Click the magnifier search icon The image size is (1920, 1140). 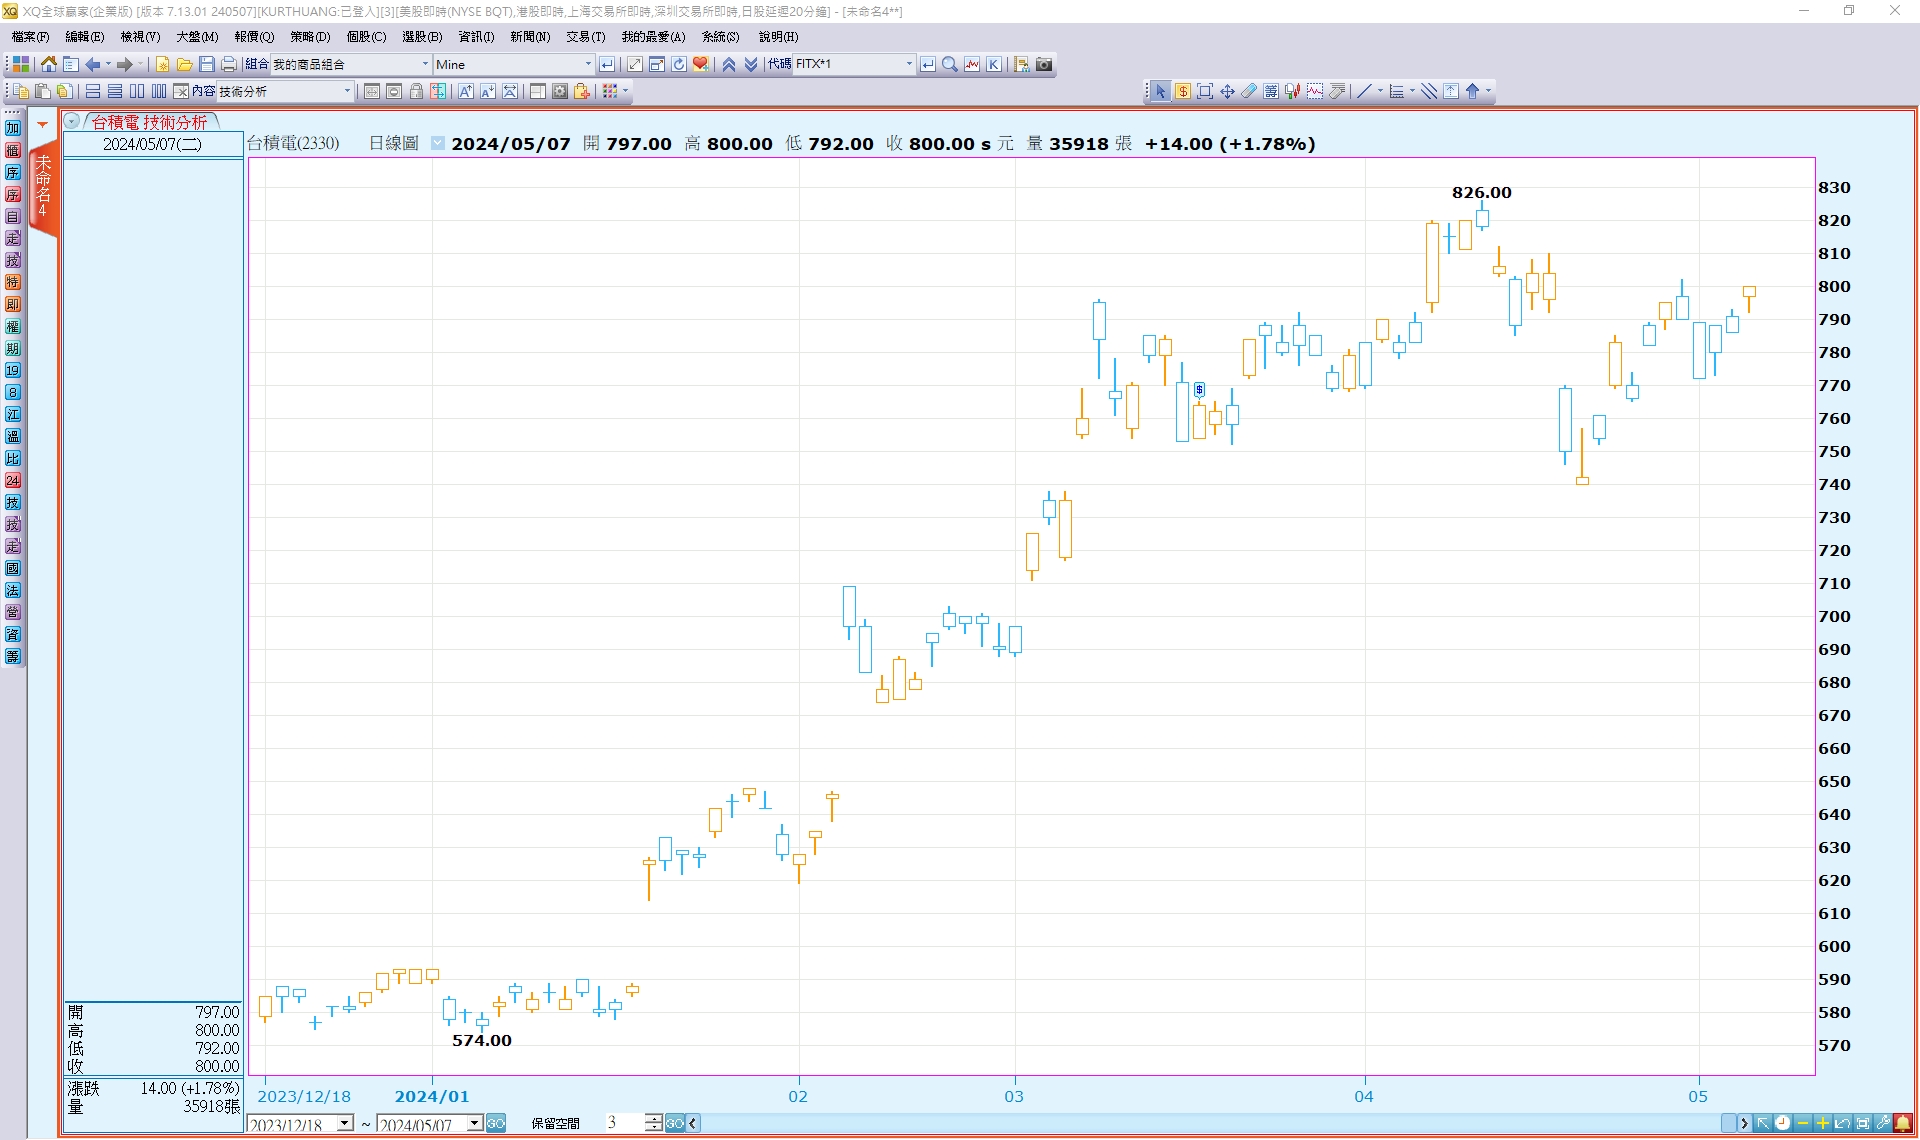point(950,64)
